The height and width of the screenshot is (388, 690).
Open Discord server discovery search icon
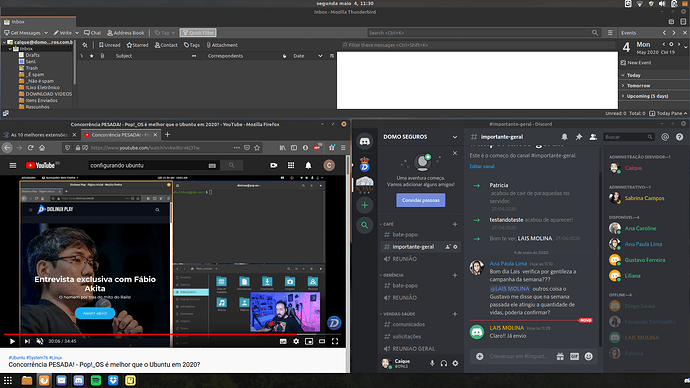(x=364, y=225)
